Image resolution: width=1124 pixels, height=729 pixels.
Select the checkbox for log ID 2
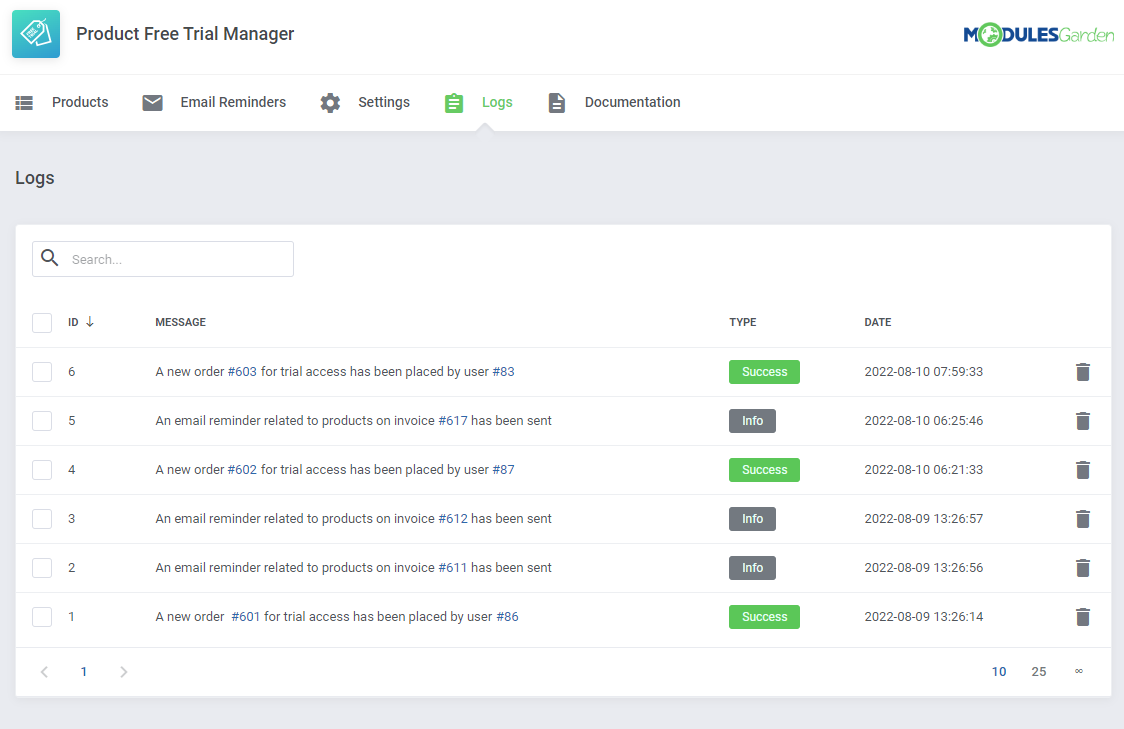tap(42, 568)
